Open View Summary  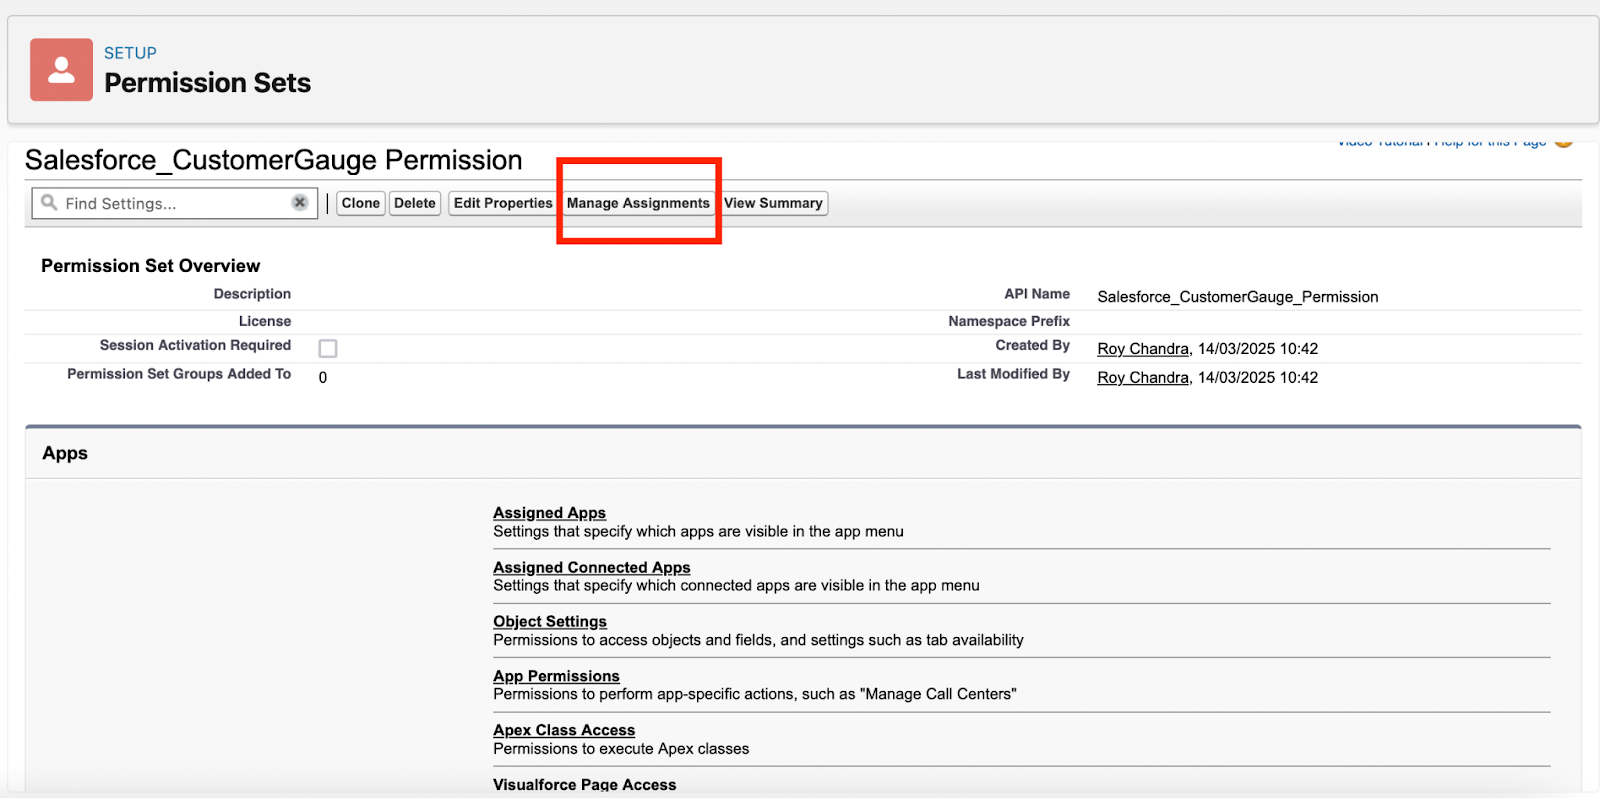point(773,203)
